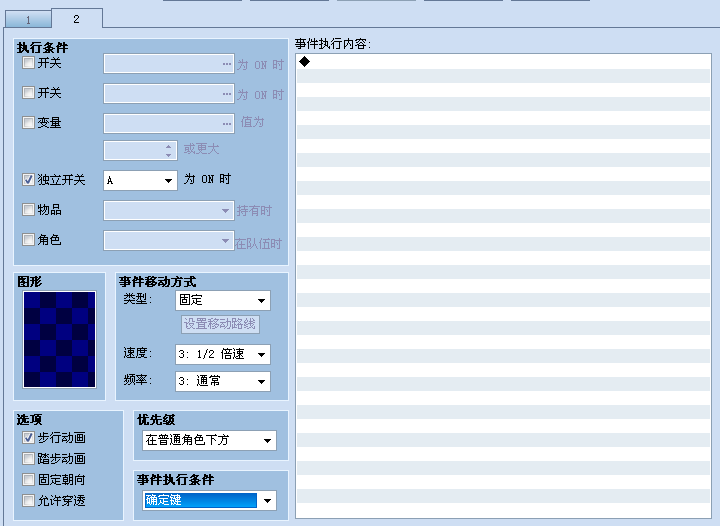Enable the 角色 condition checkbox
Viewport: 720px width, 526px height.
pyautogui.click(x=28, y=240)
